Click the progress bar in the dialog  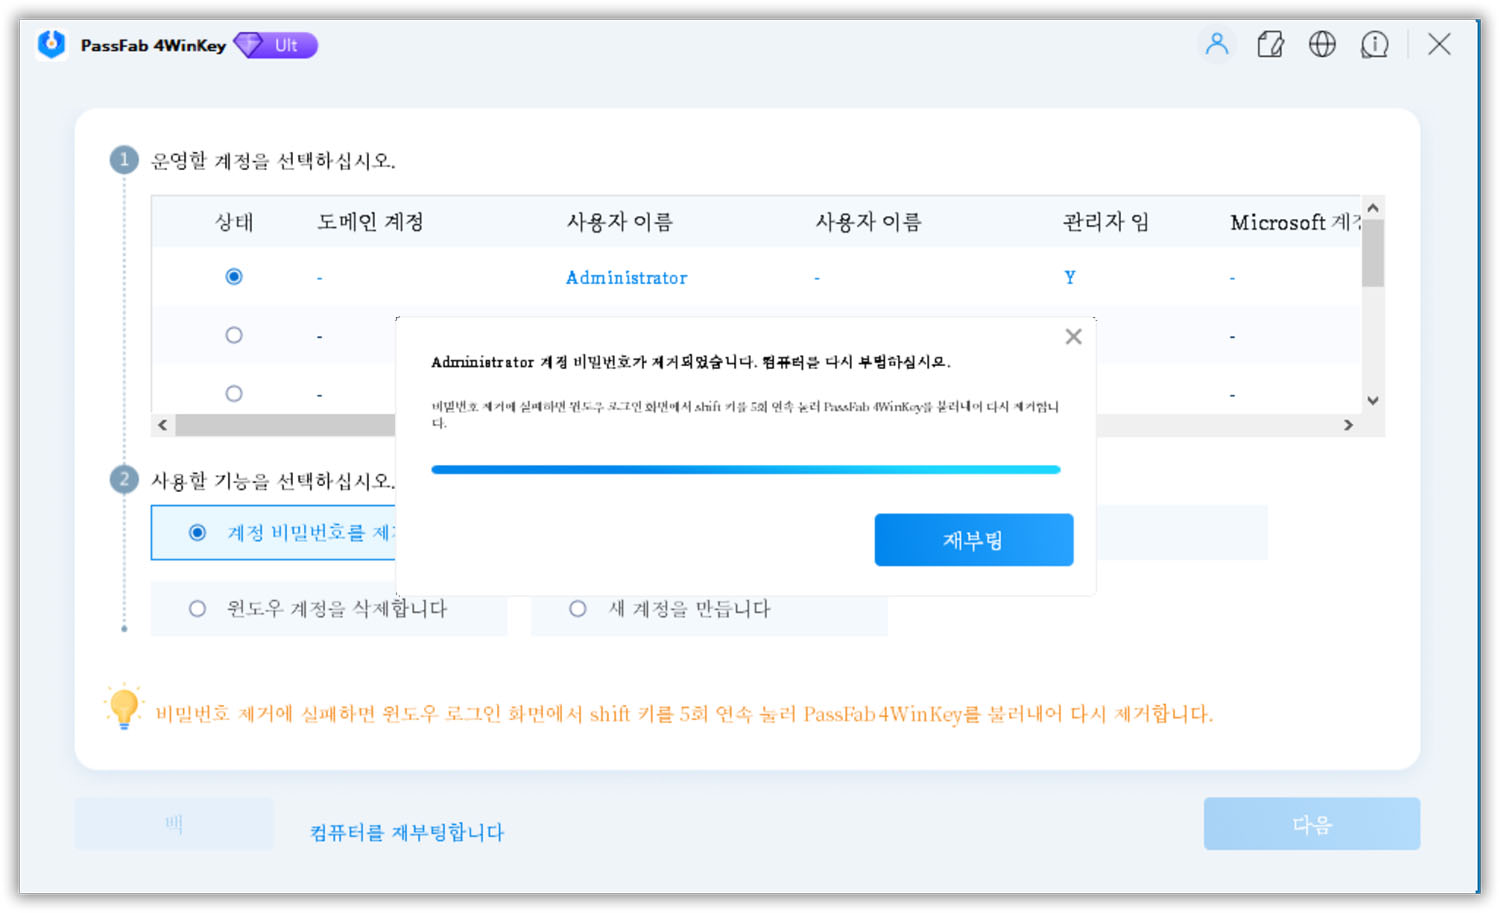pyautogui.click(x=745, y=469)
